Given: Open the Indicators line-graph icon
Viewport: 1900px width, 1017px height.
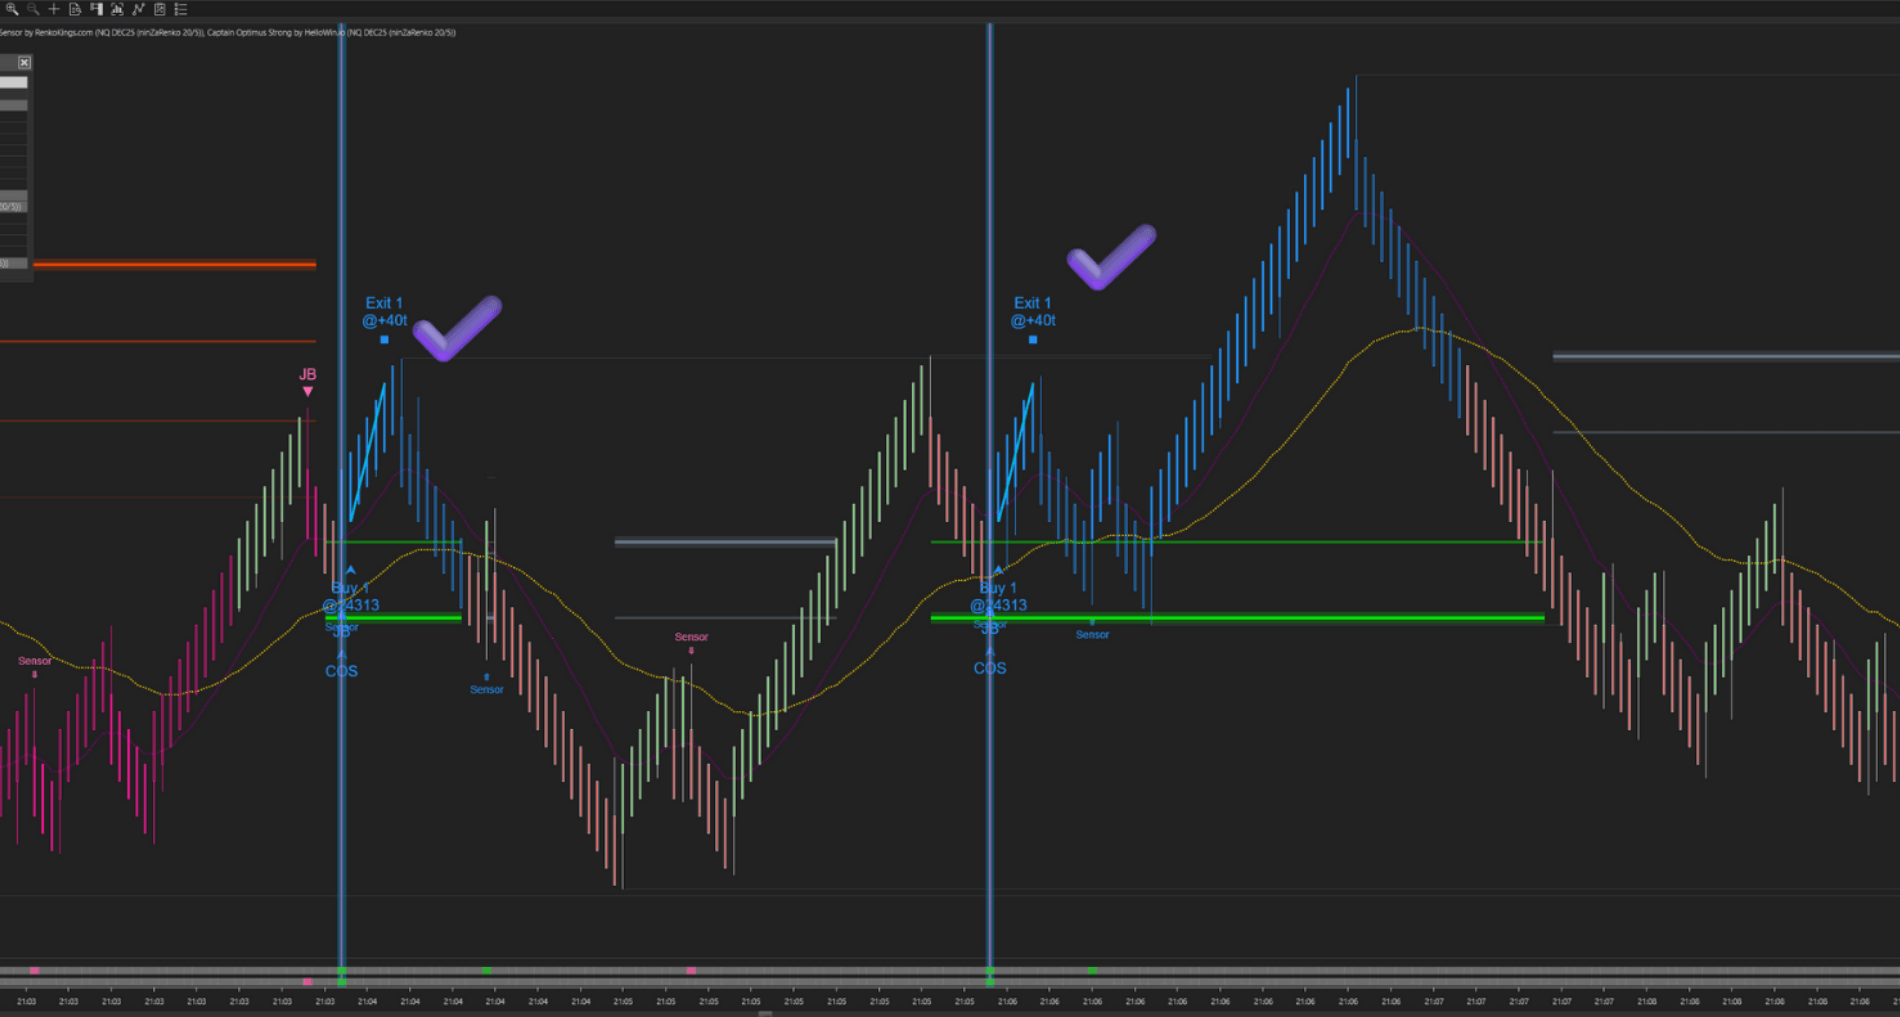Looking at the screenshot, I should 138,9.
